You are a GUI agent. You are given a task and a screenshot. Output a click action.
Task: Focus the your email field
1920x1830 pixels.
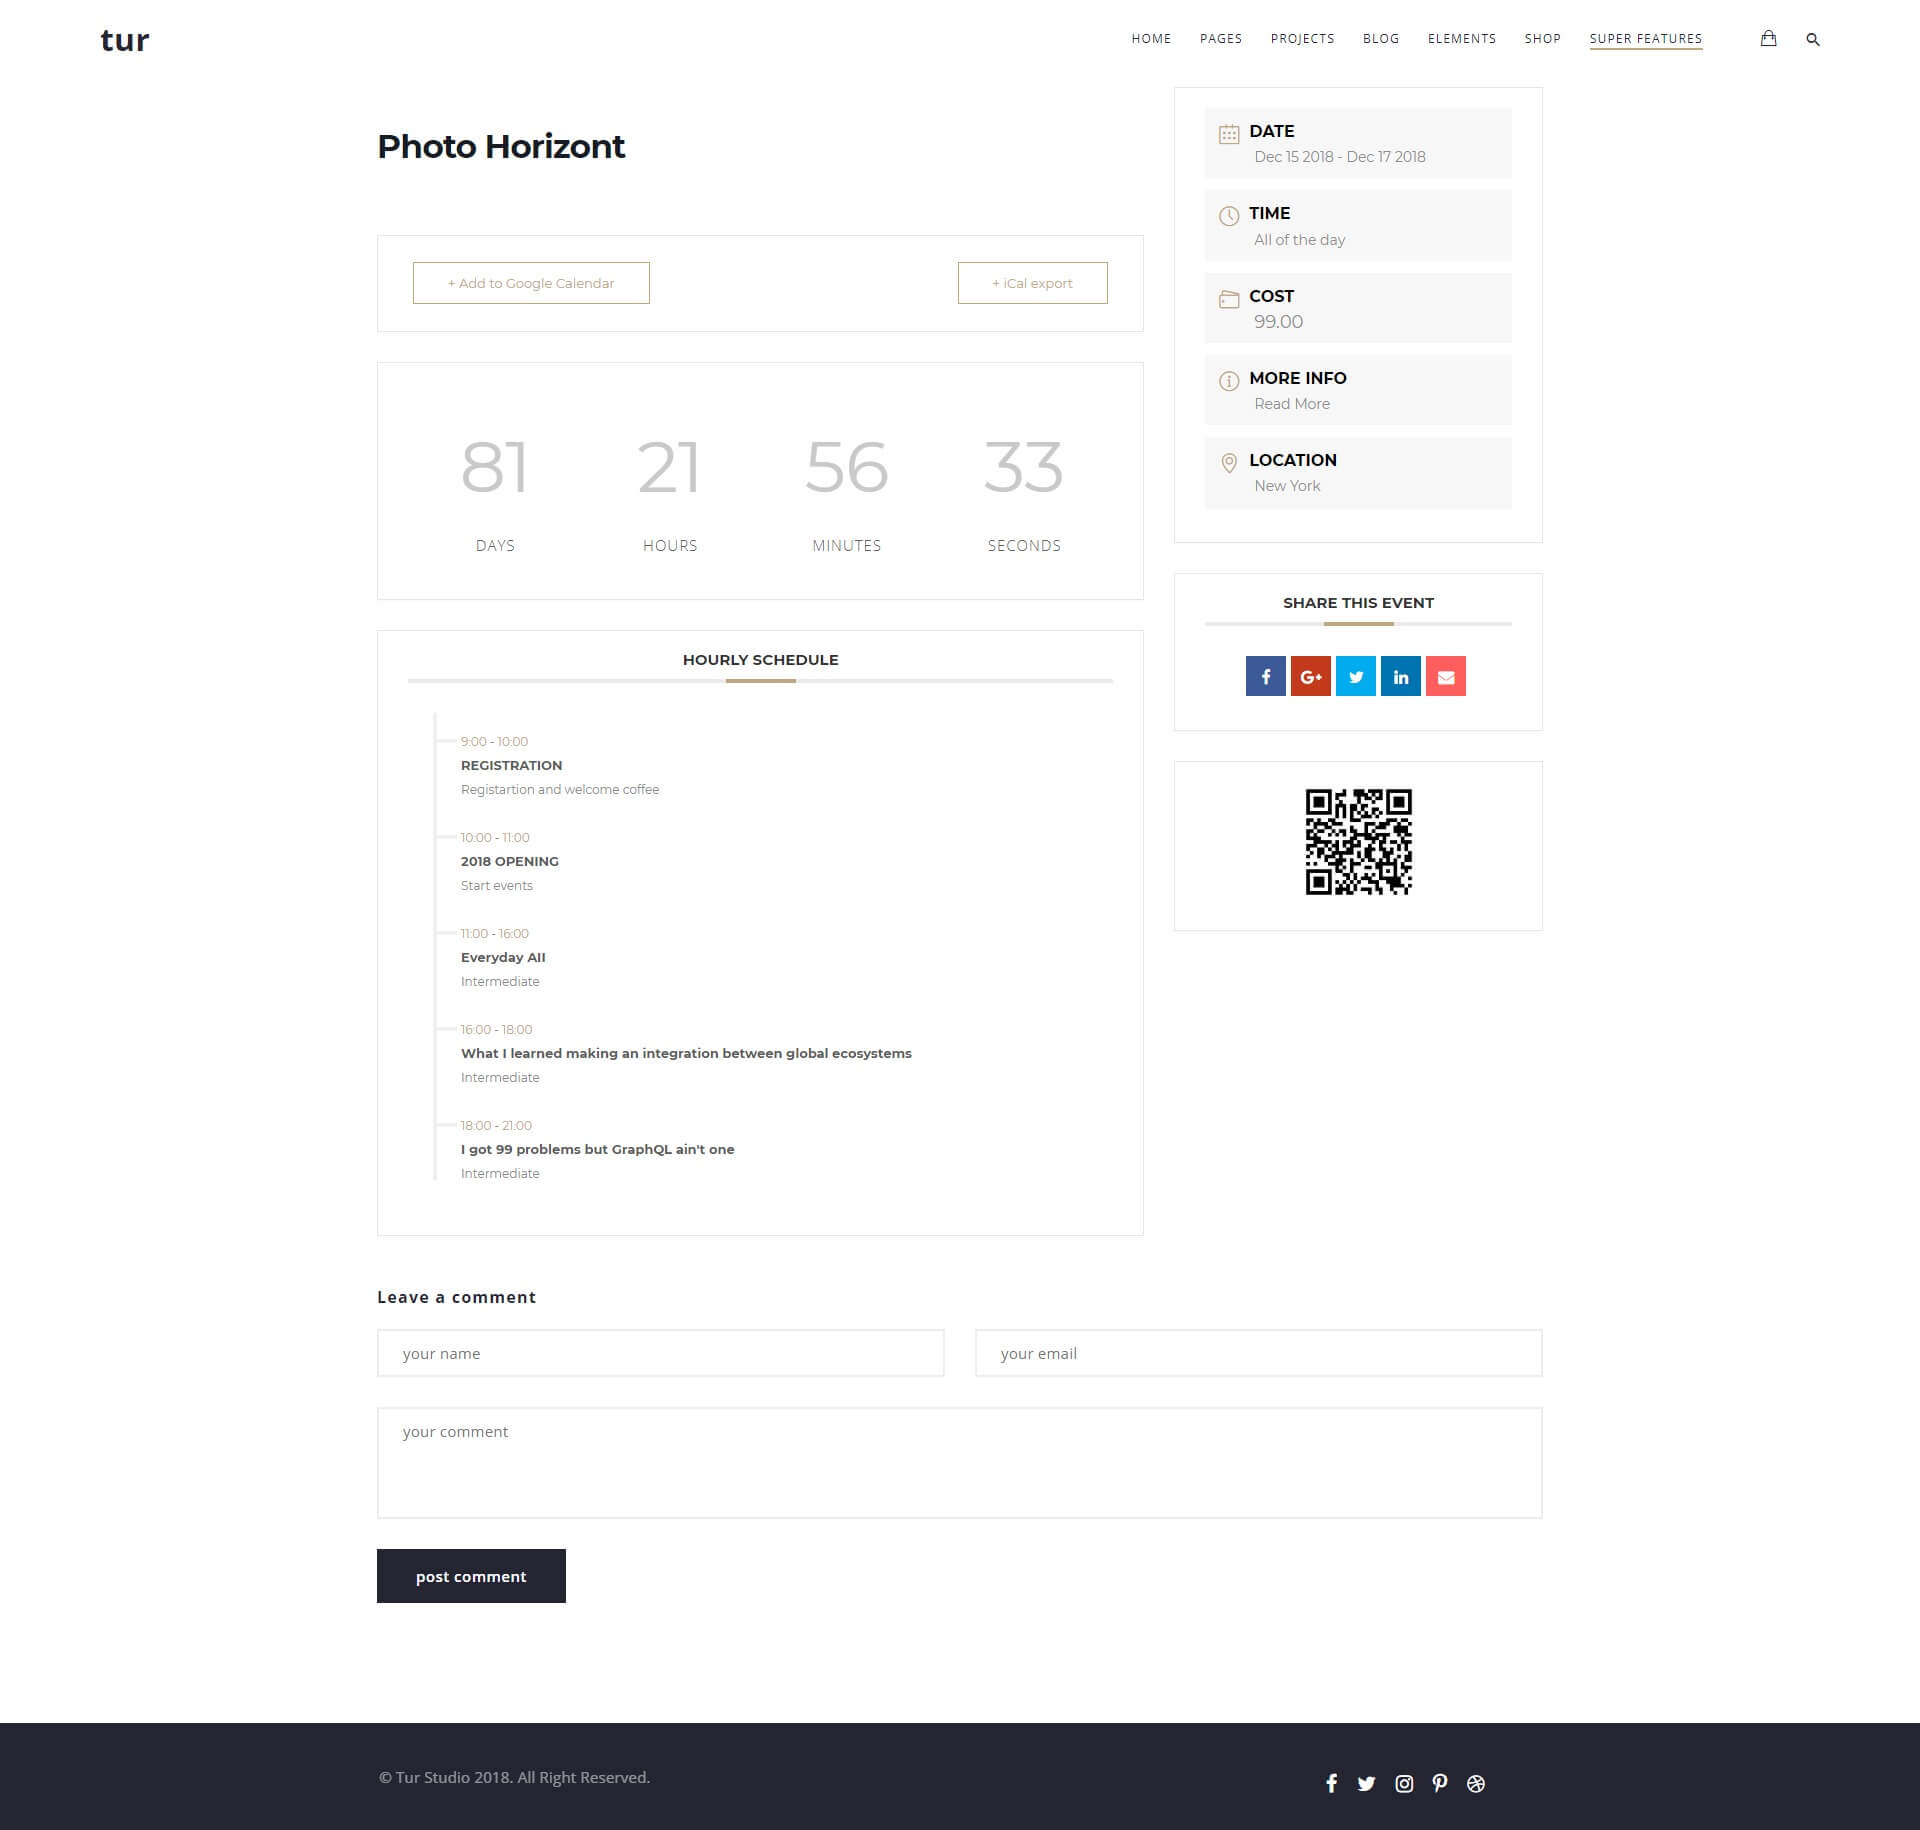pos(1258,1353)
